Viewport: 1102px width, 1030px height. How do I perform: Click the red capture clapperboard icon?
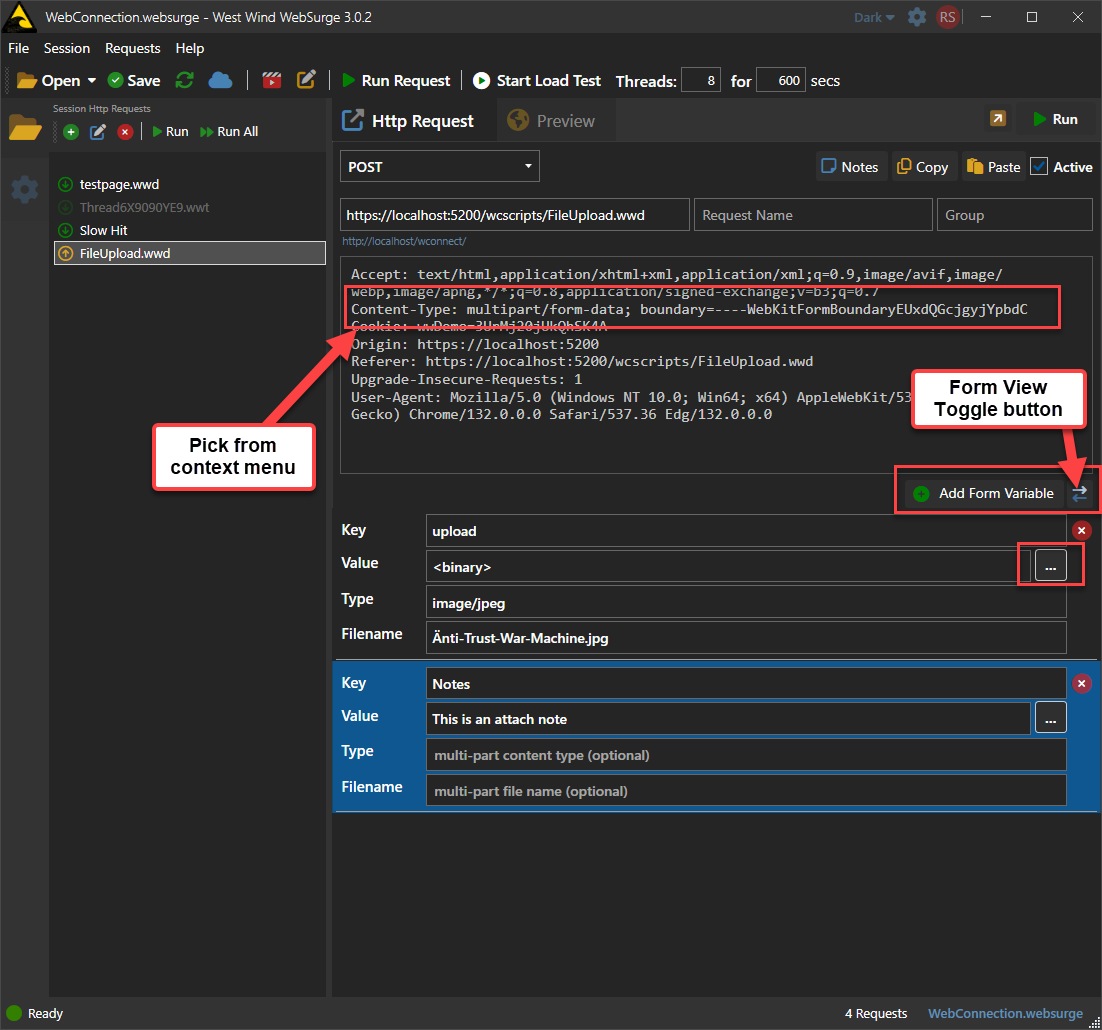pyautogui.click(x=271, y=81)
